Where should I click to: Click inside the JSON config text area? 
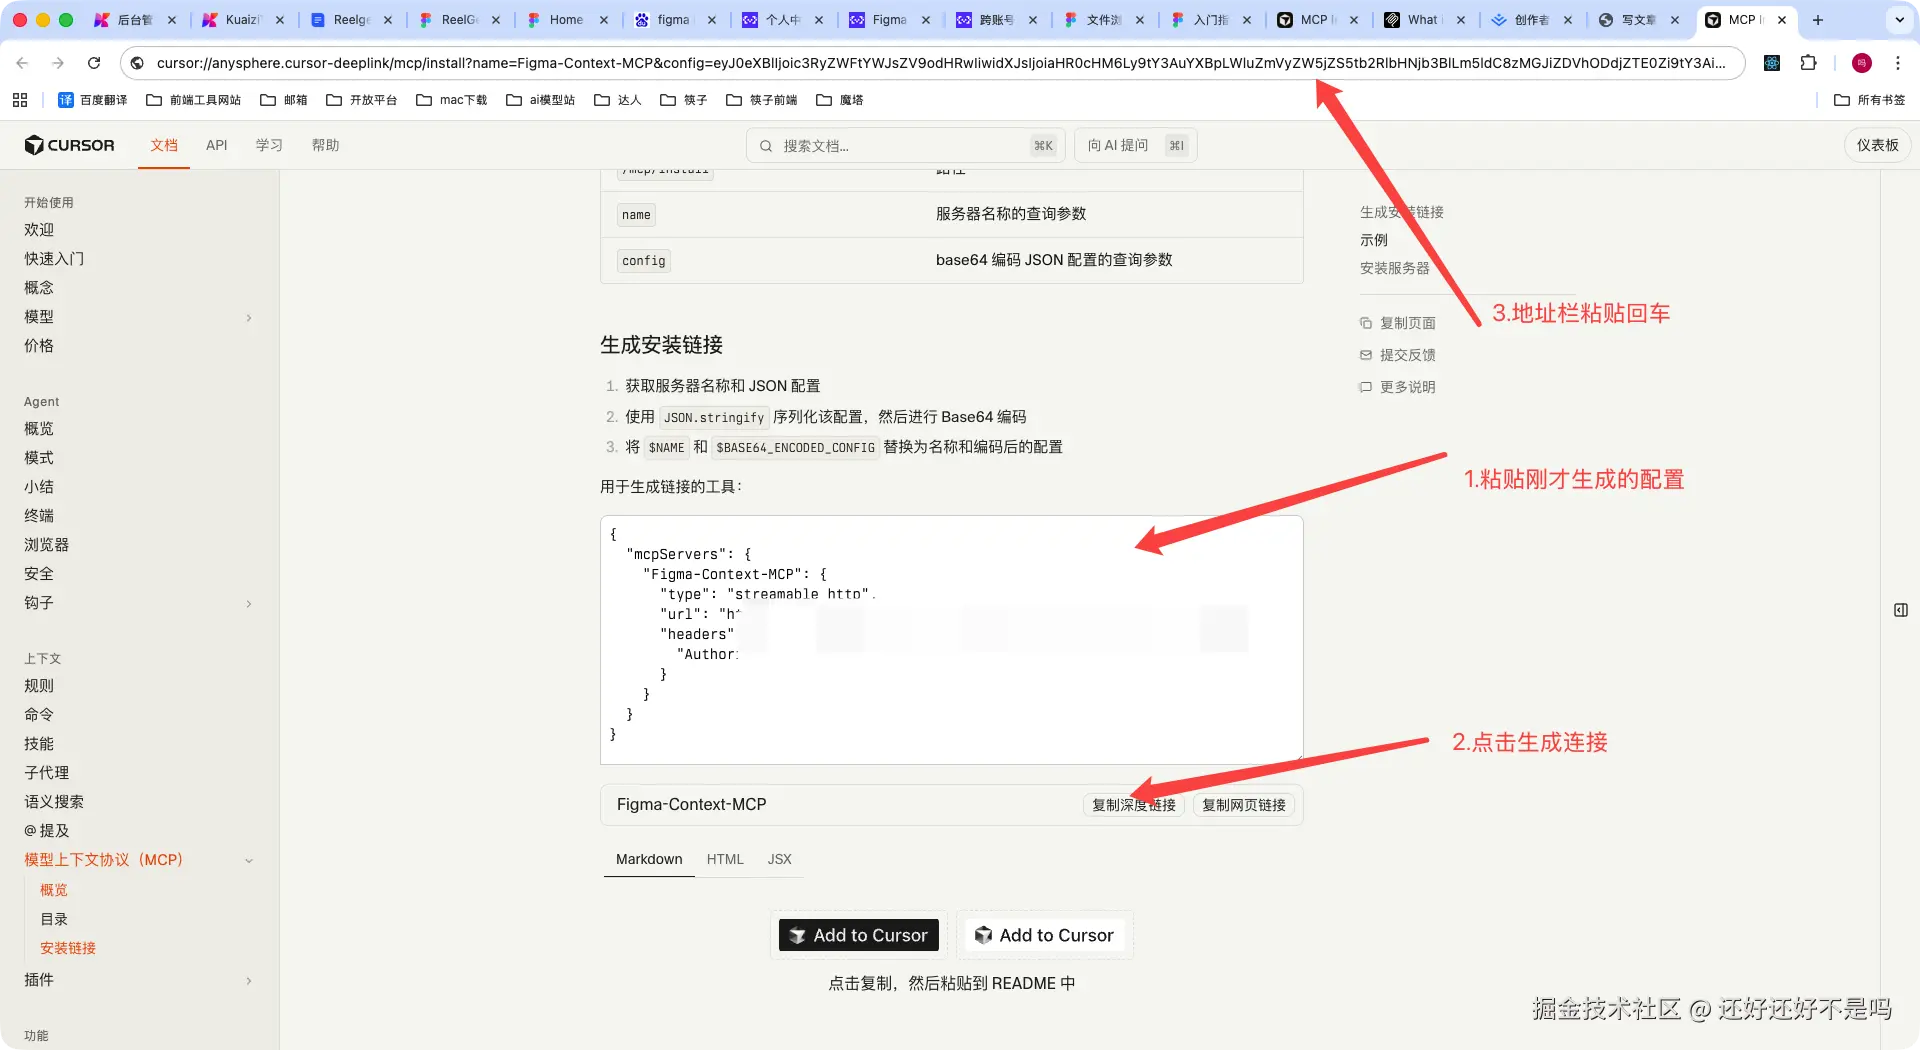(951, 640)
